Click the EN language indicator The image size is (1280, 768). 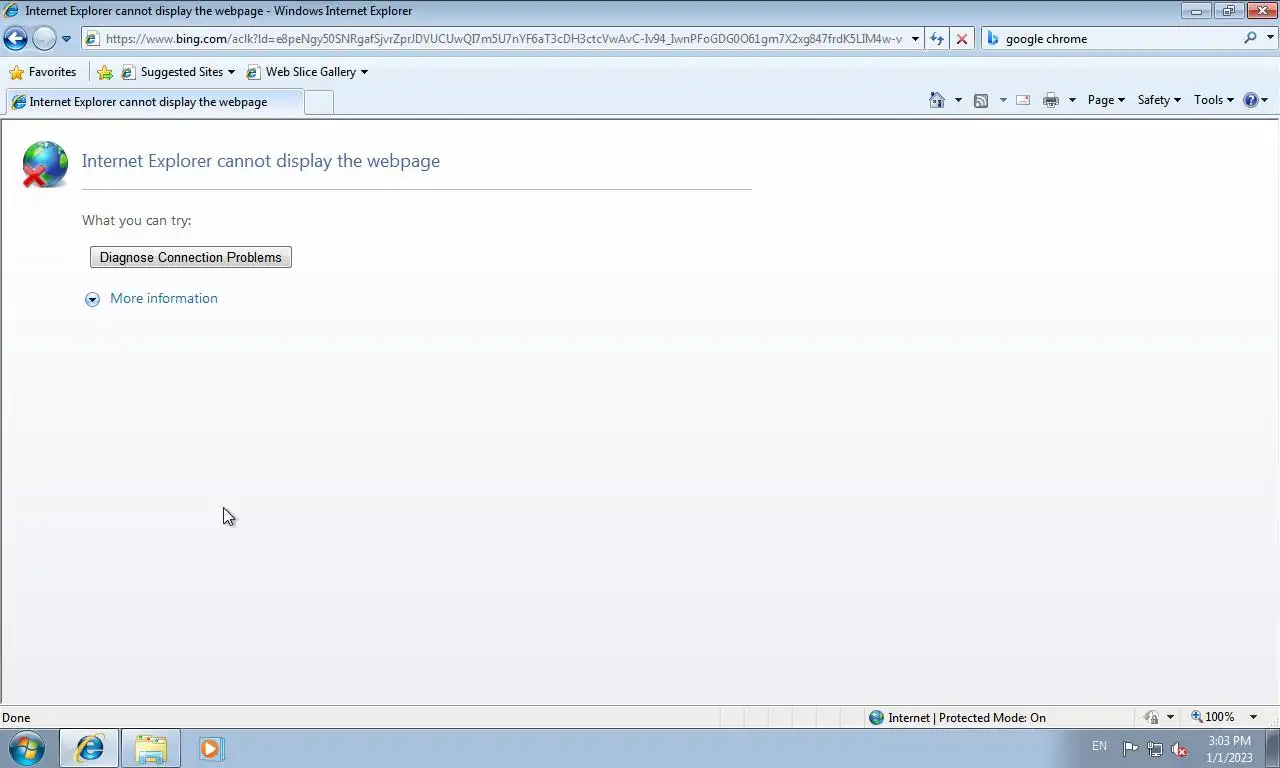(x=1099, y=746)
